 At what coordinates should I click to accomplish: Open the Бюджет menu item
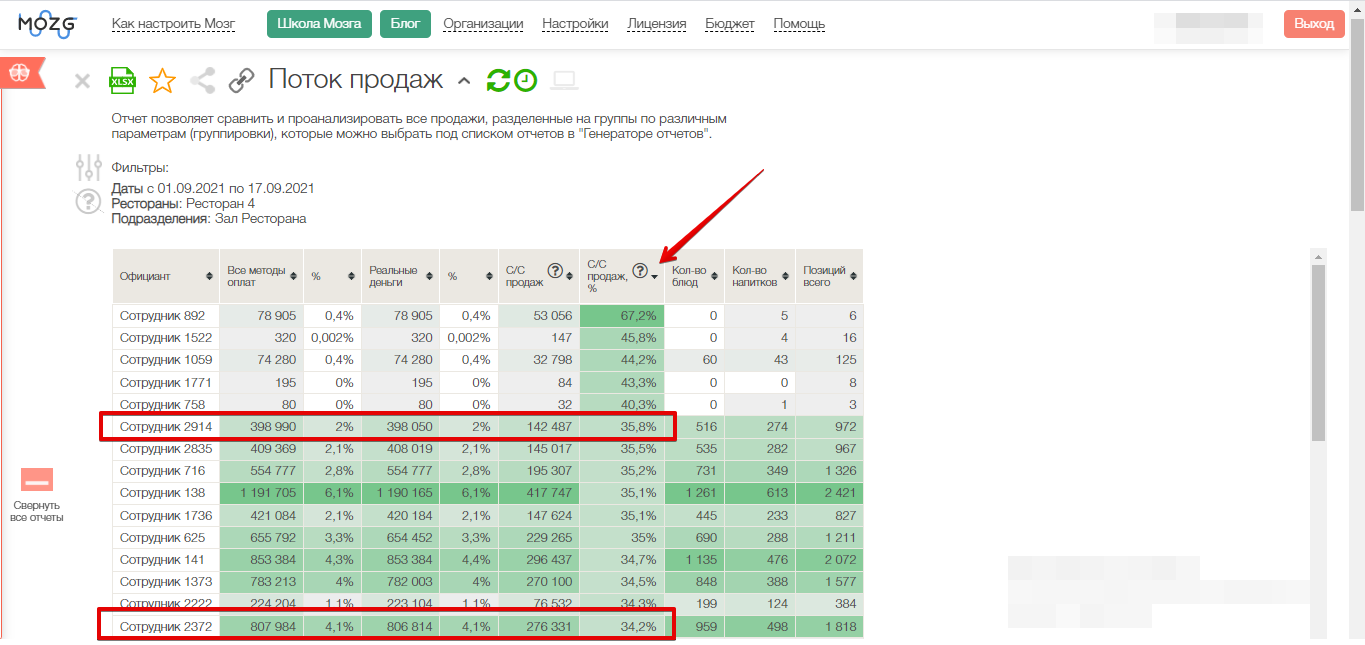tap(730, 24)
